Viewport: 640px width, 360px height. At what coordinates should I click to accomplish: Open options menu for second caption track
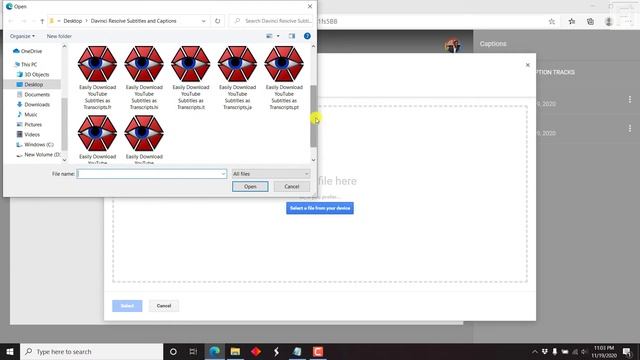(630, 129)
